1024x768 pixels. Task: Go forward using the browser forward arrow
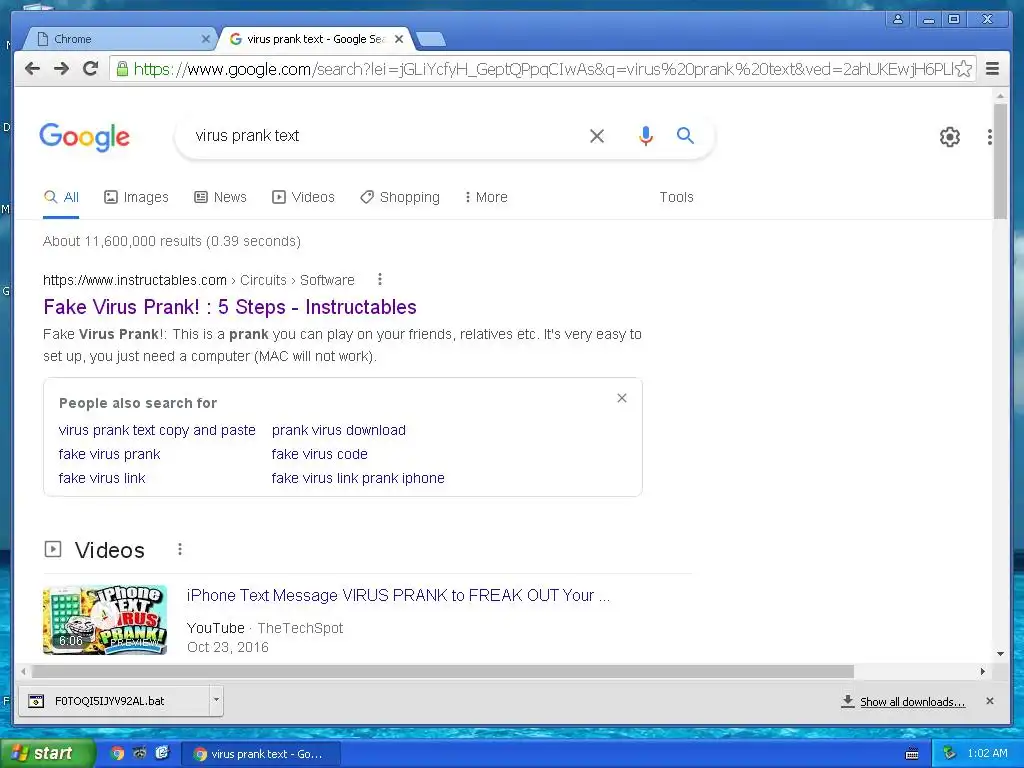pos(61,69)
